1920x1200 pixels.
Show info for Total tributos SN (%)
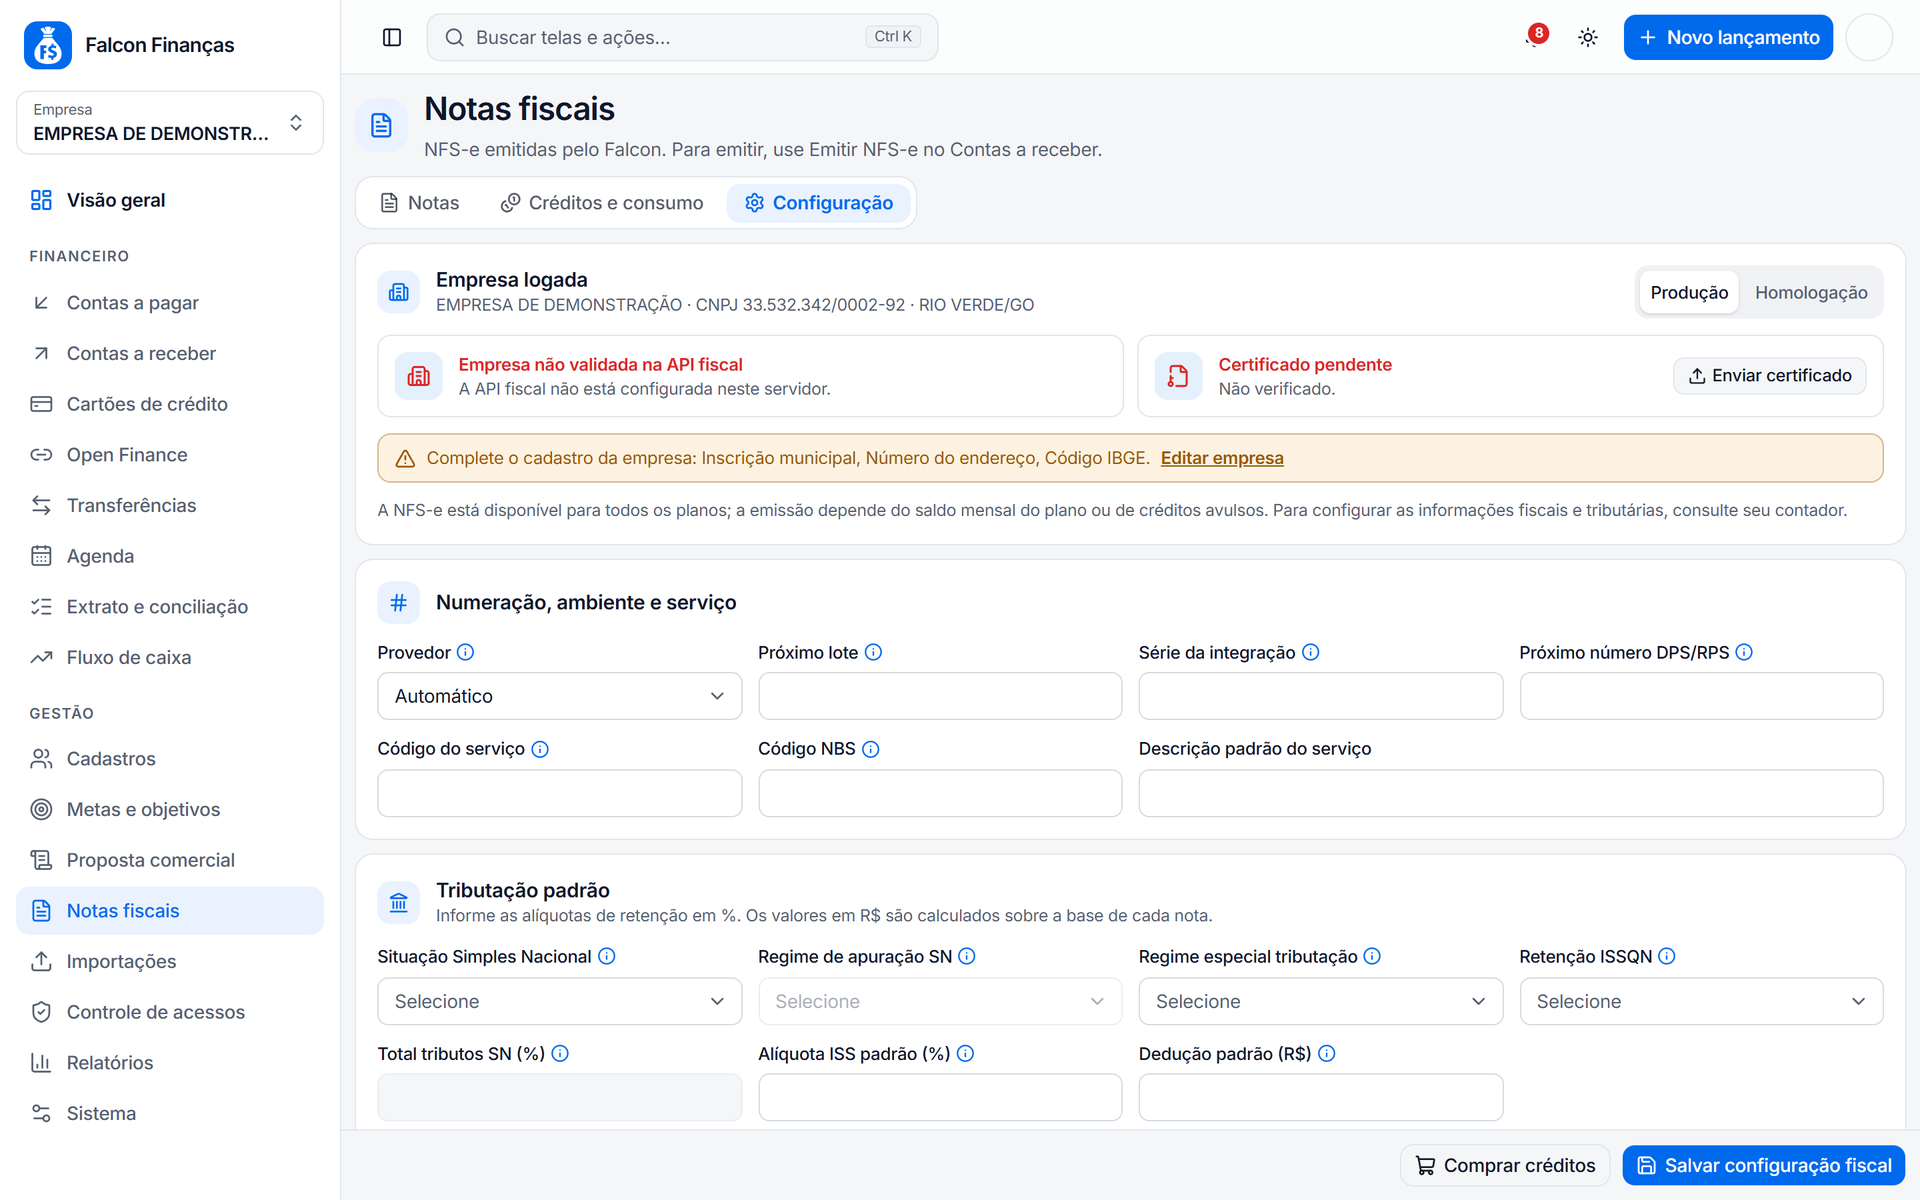pyautogui.click(x=560, y=1053)
